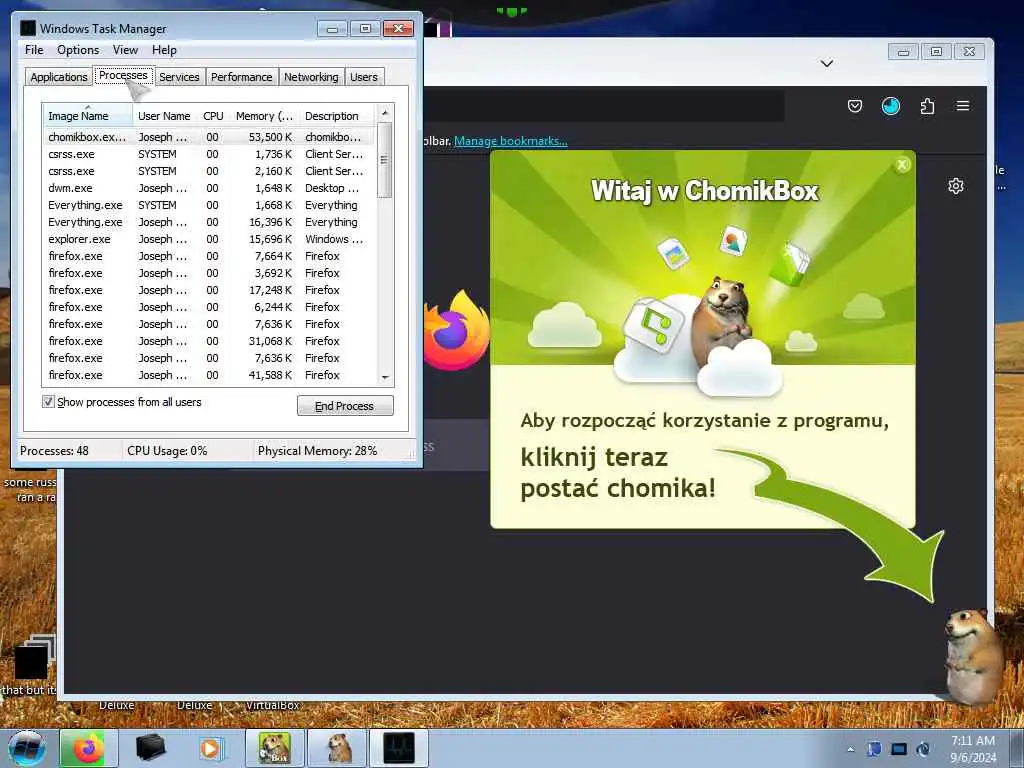This screenshot has width=1024, height=768.
Task: Select Everything.exe row owned by SYSTEM
Action: tap(210, 205)
